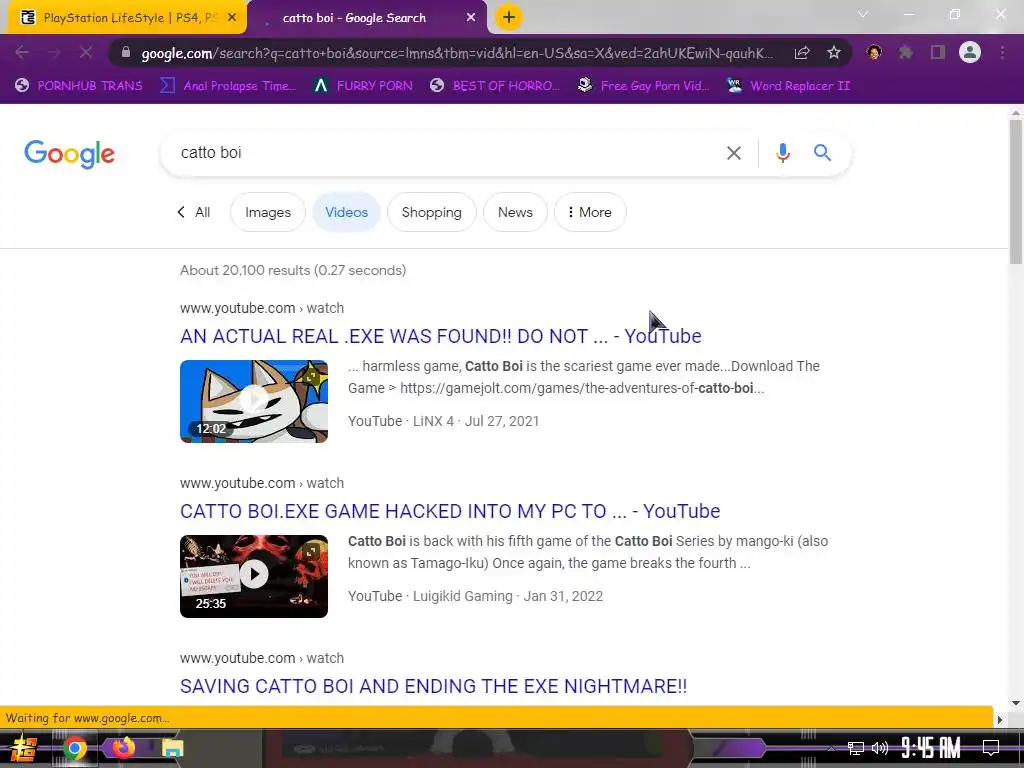Screen dimensions: 1024x768
Task: Click the YouTube · LiNX 4 · Jul 27, 2021 line
Action: point(443,421)
